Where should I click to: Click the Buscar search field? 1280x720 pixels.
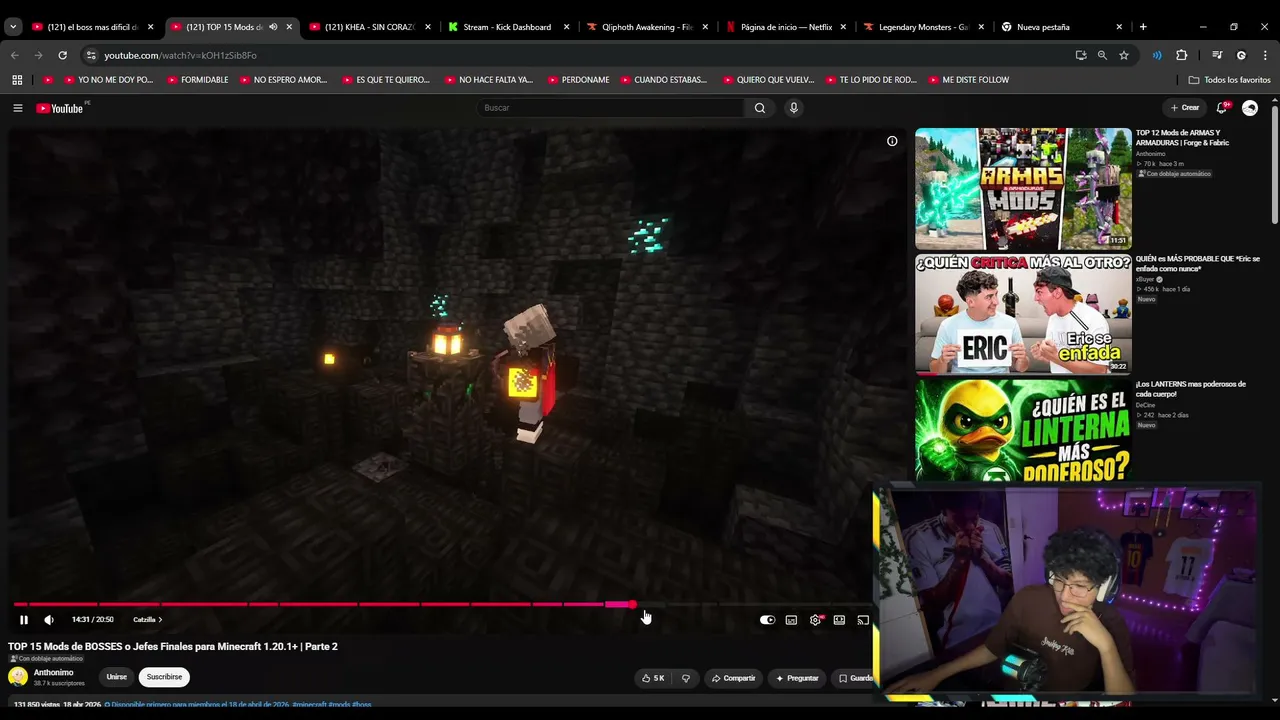[x=610, y=108]
